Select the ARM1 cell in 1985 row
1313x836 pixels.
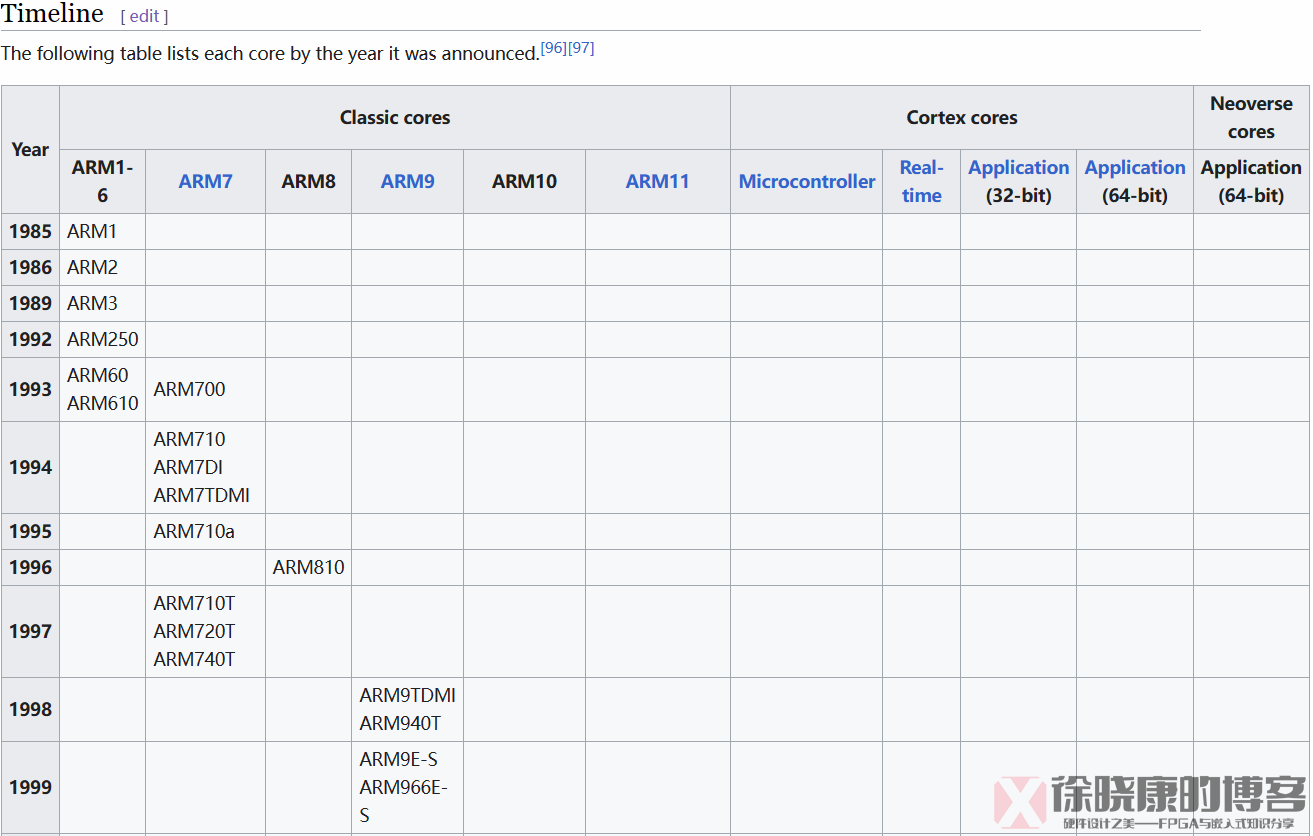click(92, 231)
